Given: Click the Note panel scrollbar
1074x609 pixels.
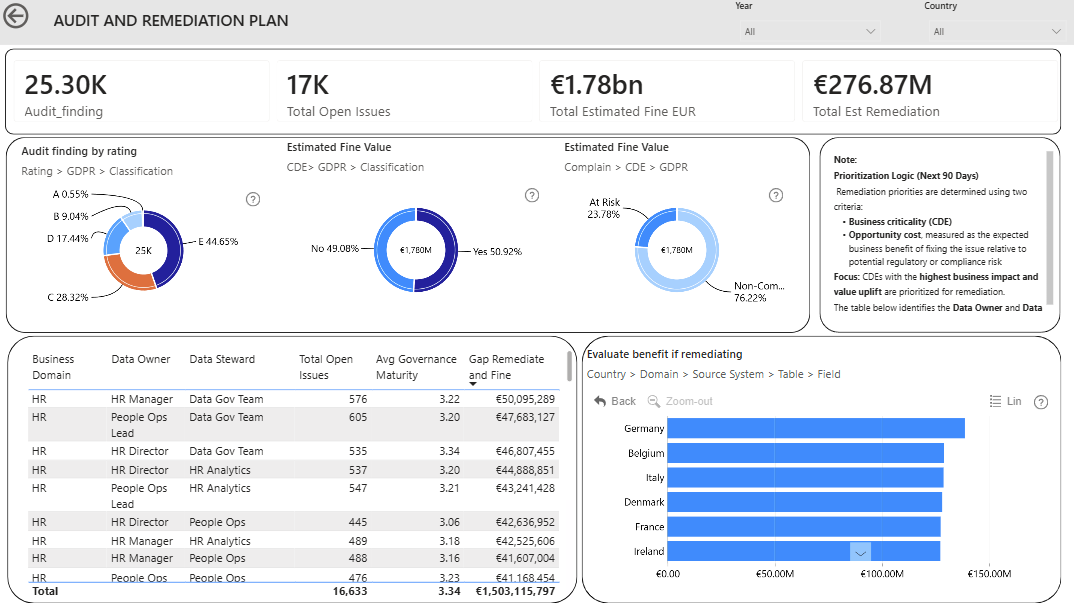Looking at the screenshot, I should [x=1049, y=228].
